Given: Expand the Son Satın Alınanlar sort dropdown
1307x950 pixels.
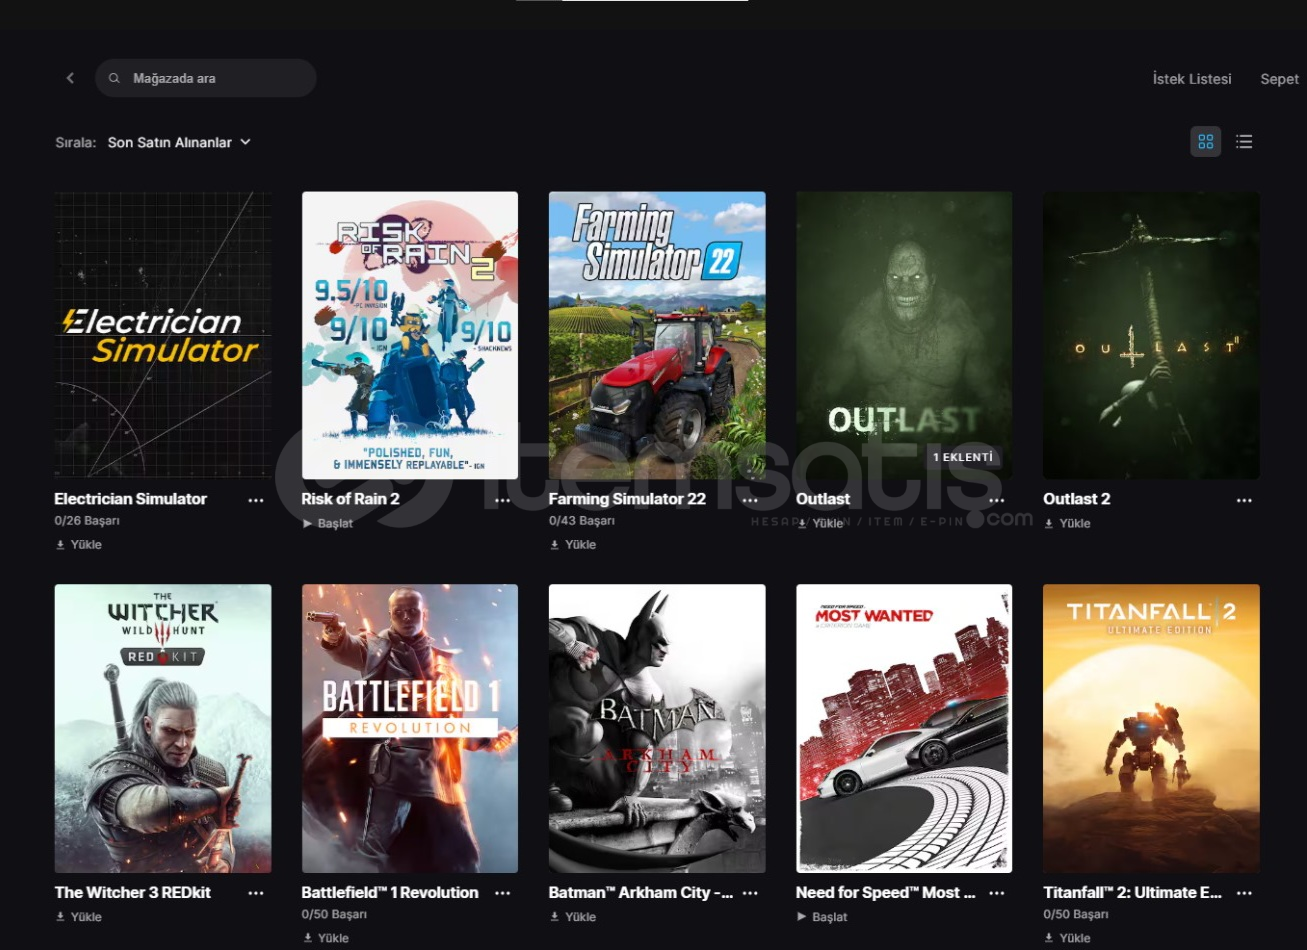Looking at the screenshot, I should (179, 142).
